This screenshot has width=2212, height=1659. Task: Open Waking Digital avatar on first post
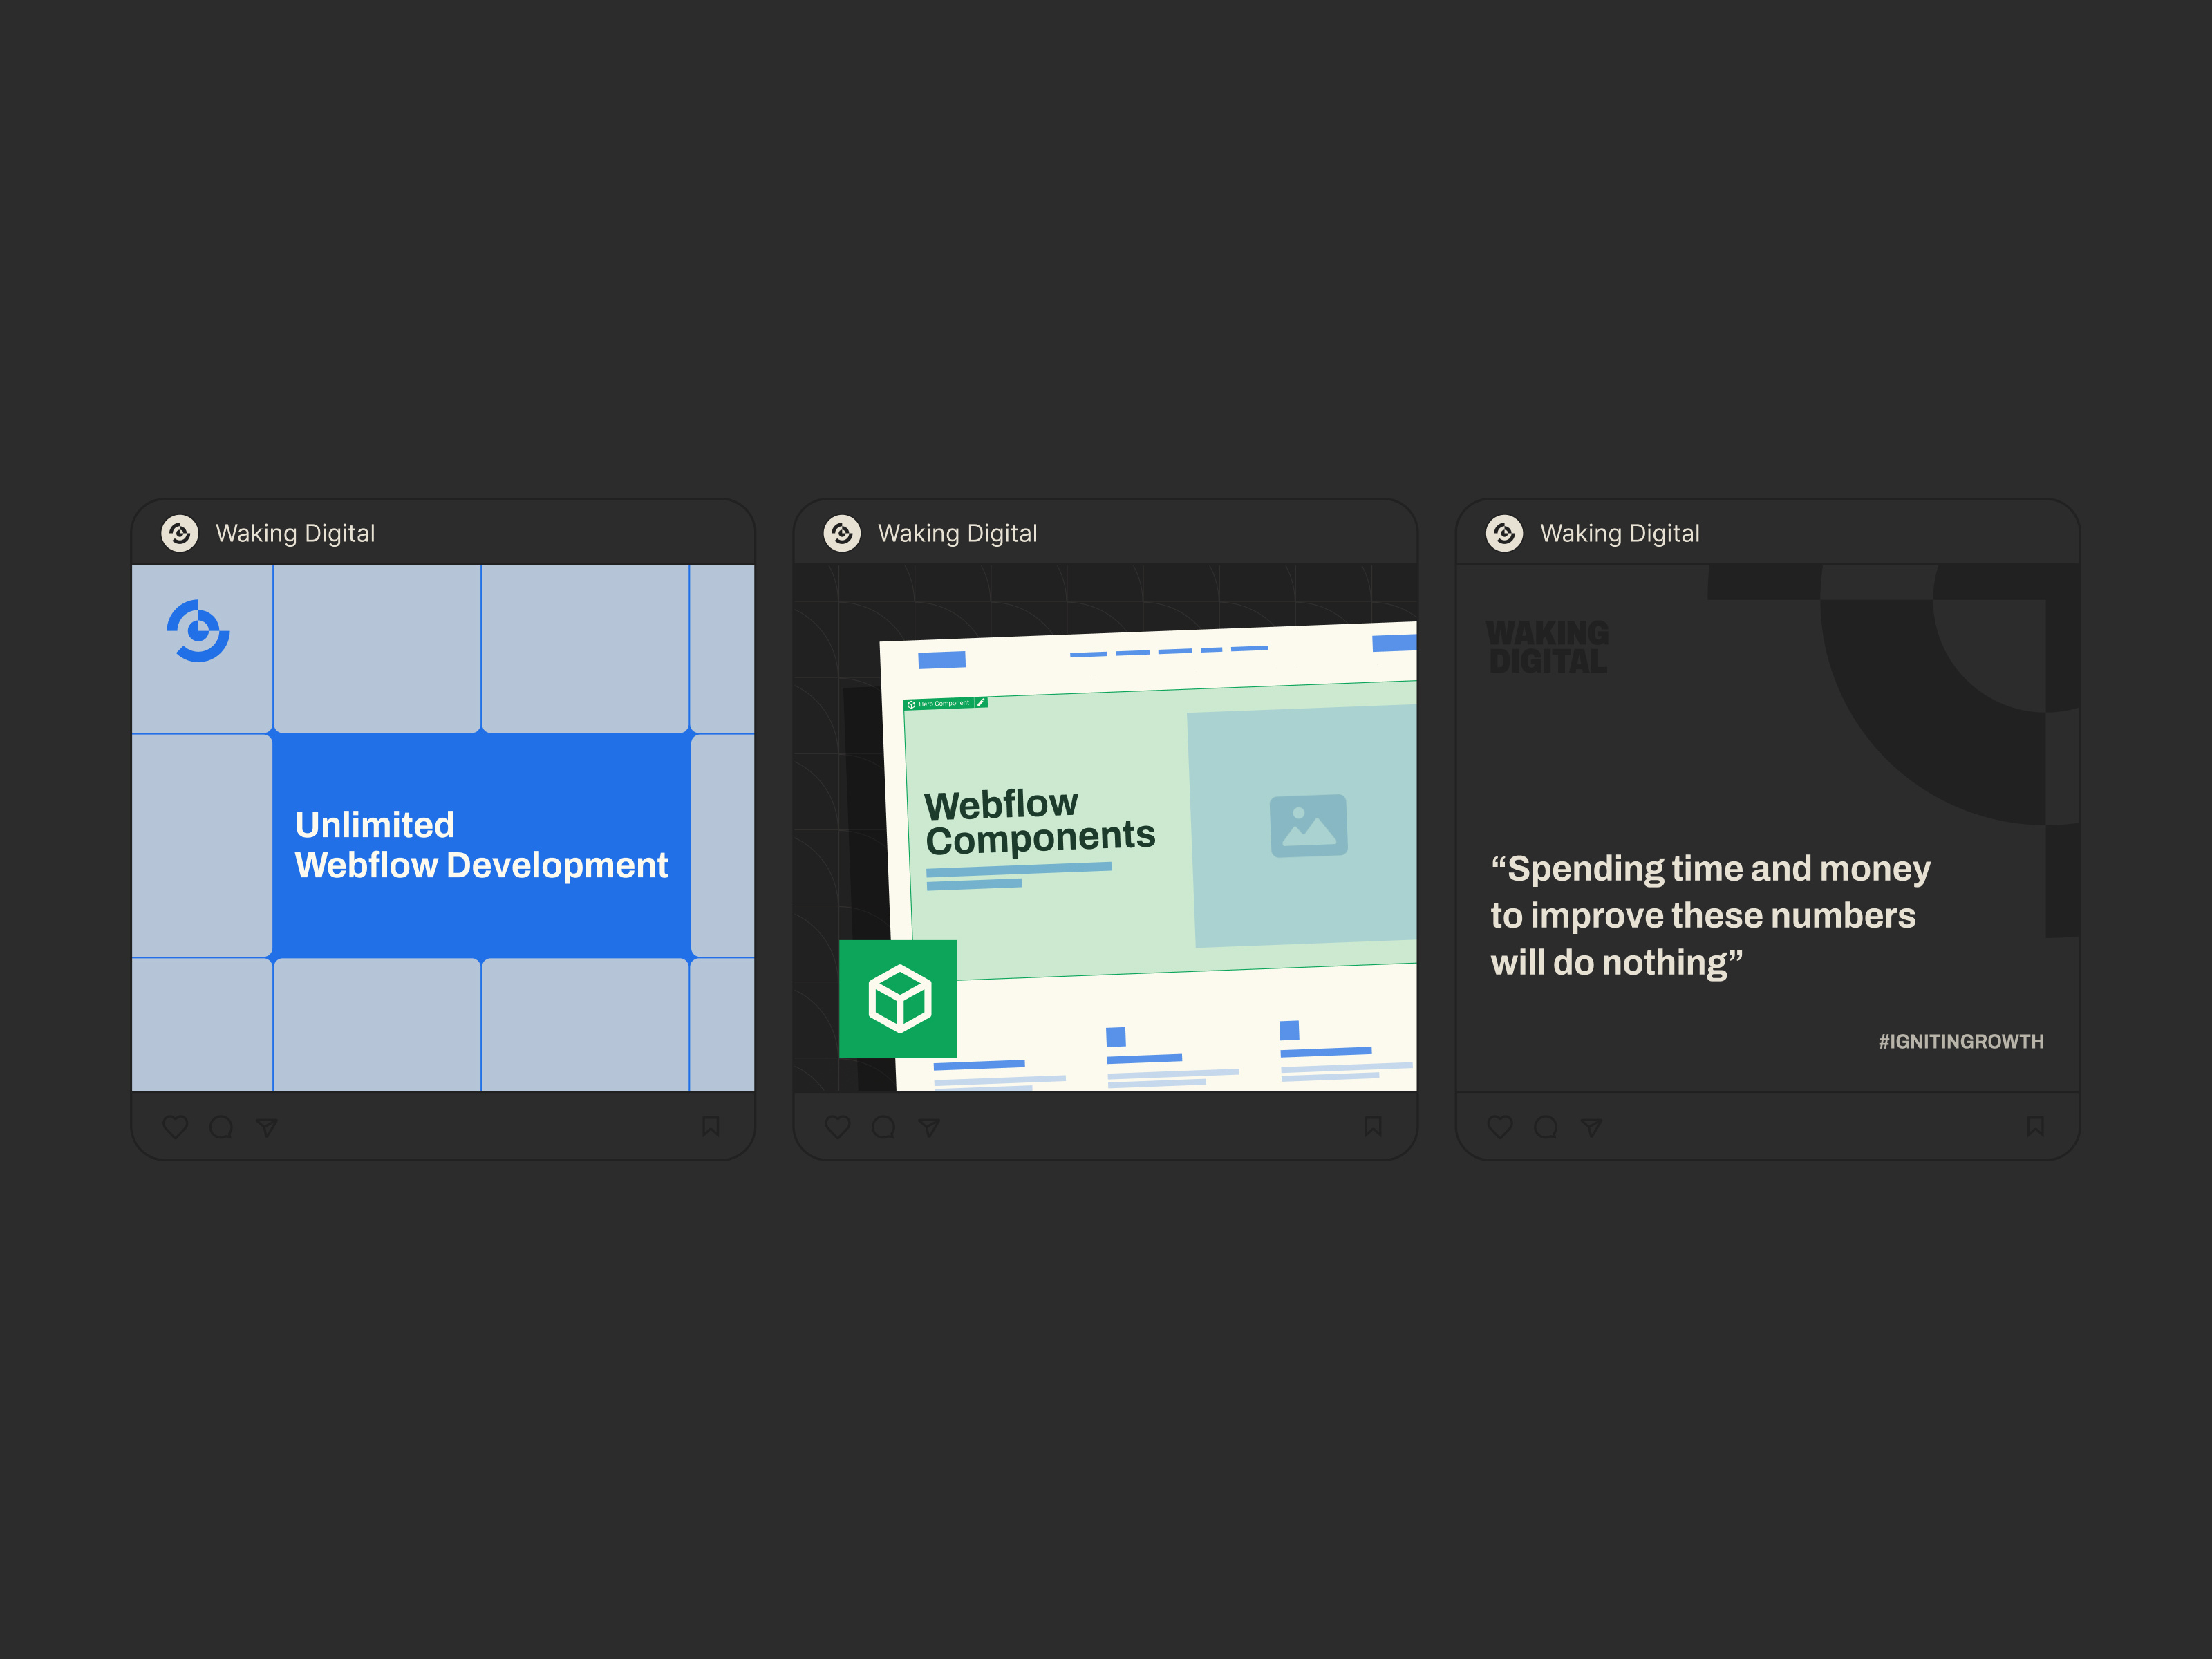[x=180, y=533]
